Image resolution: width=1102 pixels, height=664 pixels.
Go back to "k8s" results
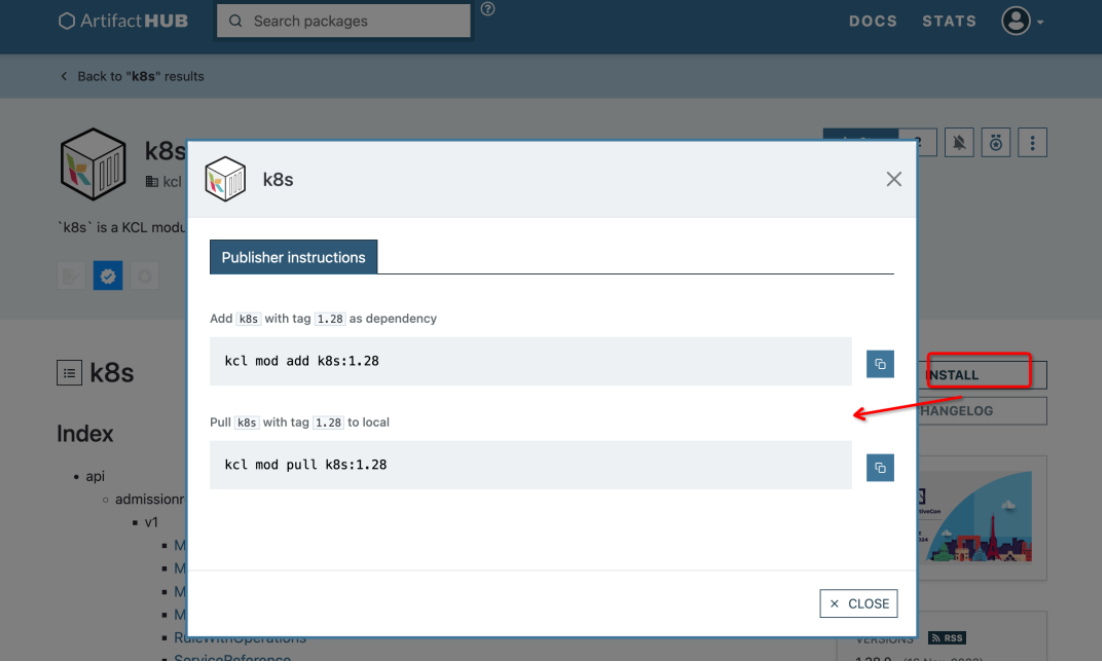(x=132, y=76)
